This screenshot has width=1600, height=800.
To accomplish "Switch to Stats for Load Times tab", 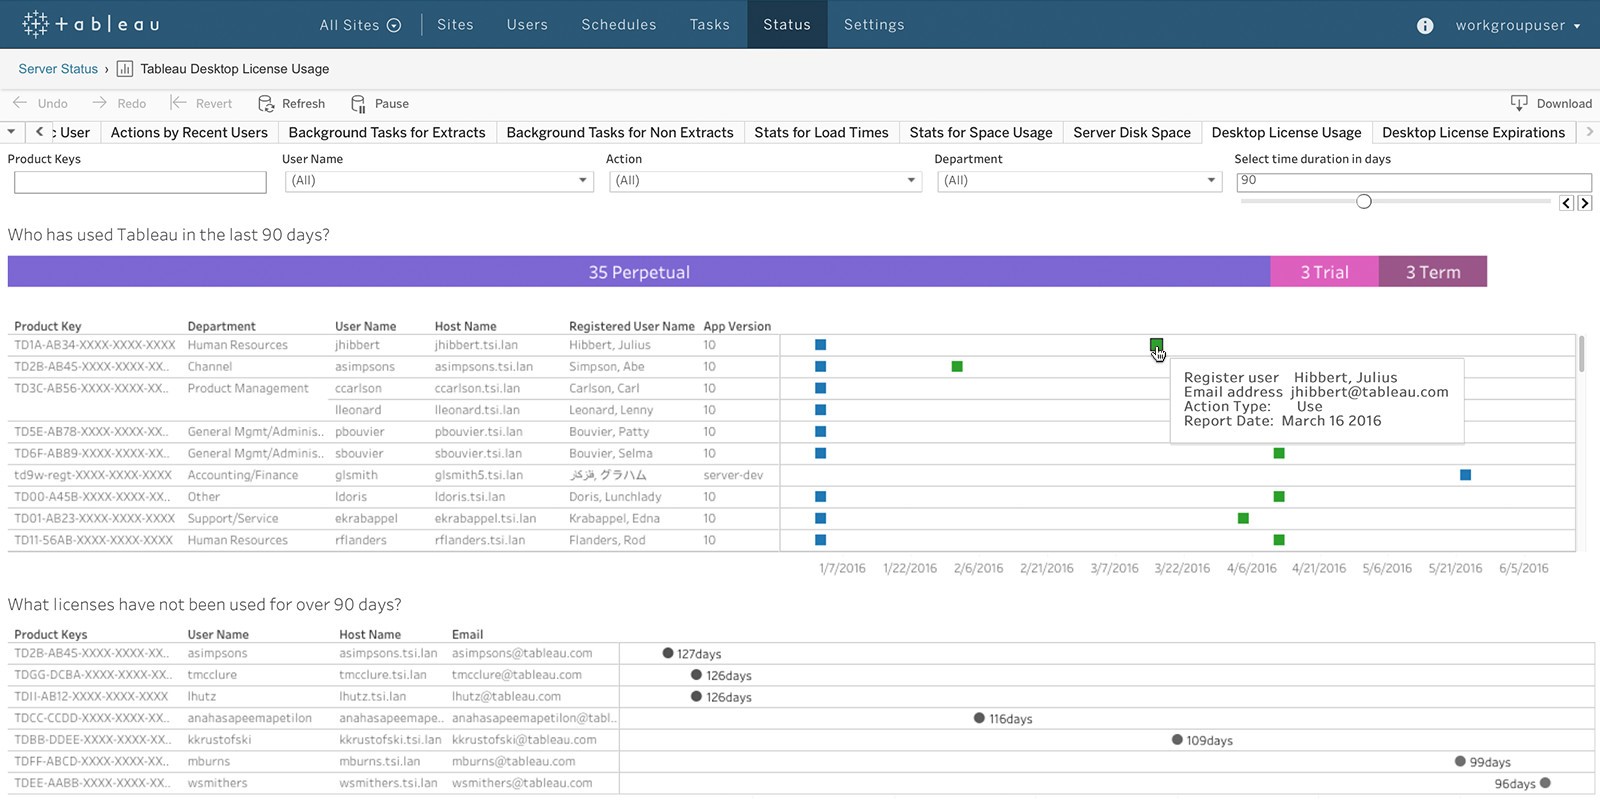I will [x=821, y=132].
